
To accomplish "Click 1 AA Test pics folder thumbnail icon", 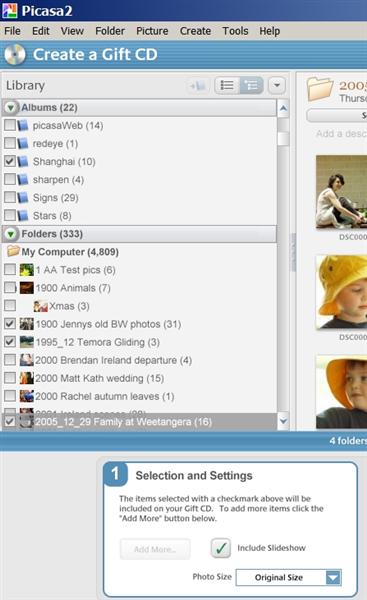I will tap(26, 270).
